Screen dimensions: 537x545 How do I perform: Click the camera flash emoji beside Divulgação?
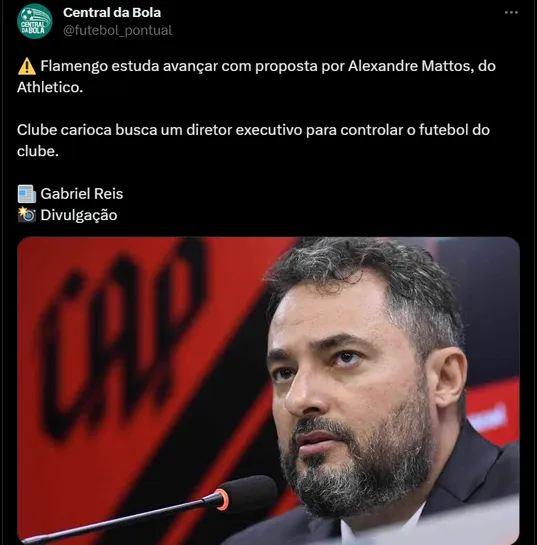[27, 215]
